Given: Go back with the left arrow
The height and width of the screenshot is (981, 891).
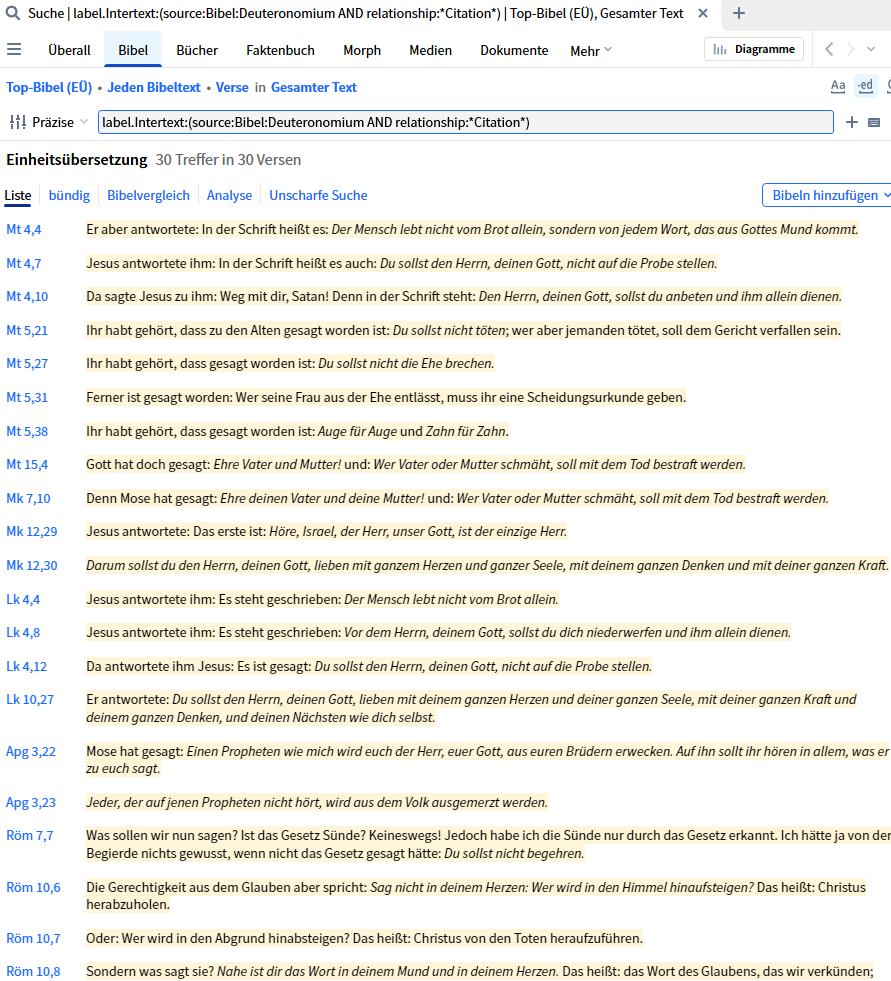Looking at the screenshot, I should point(829,49).
